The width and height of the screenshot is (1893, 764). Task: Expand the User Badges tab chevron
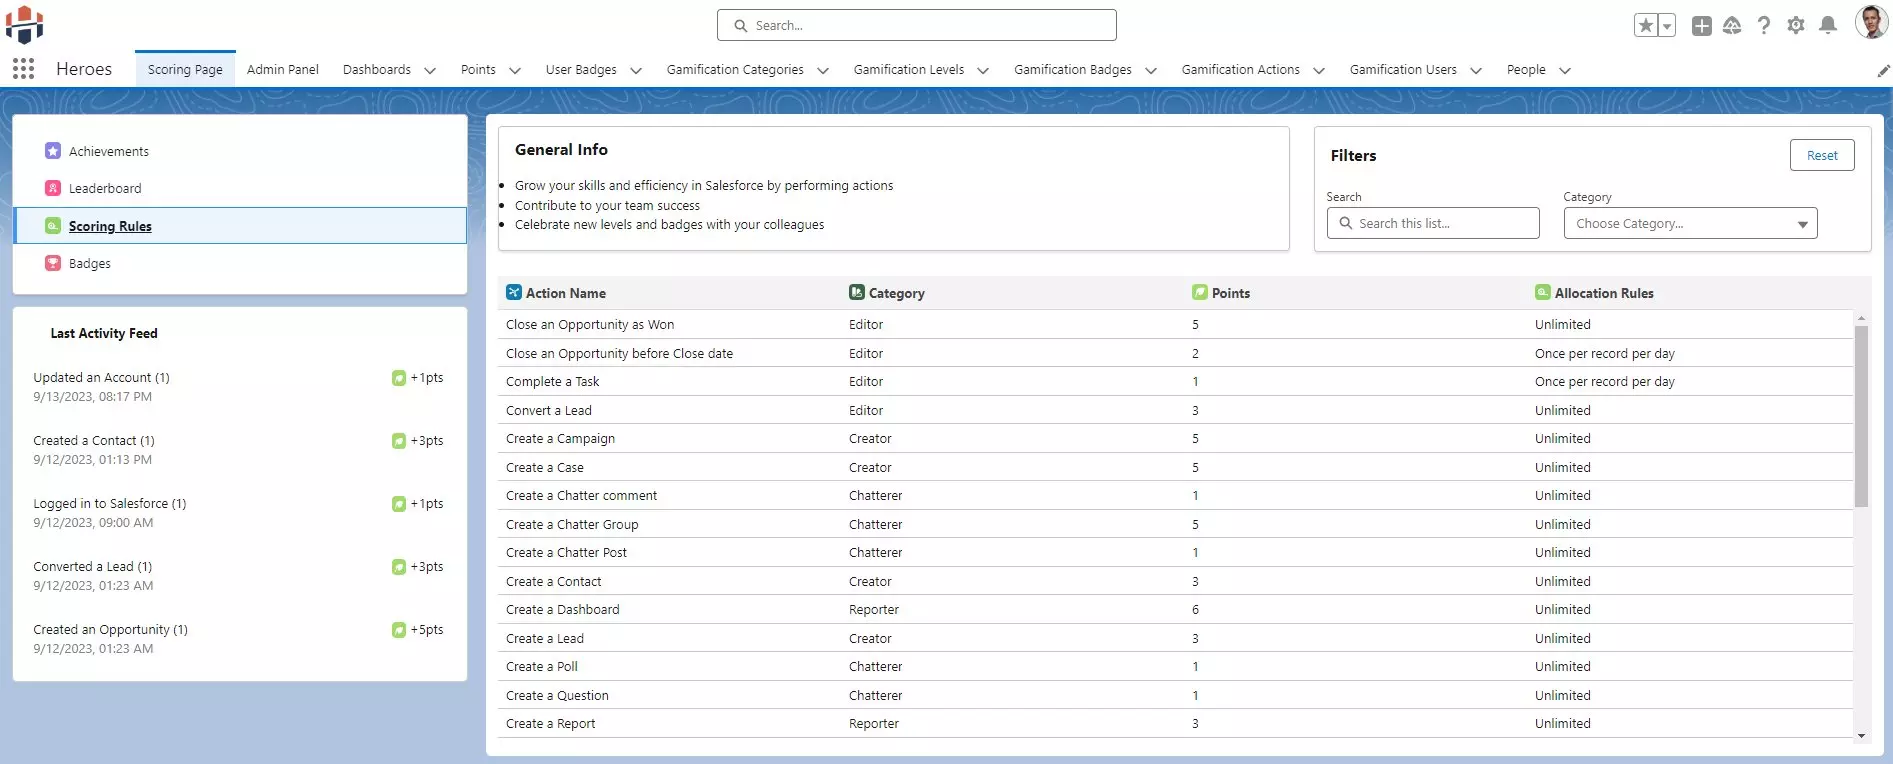636,71
